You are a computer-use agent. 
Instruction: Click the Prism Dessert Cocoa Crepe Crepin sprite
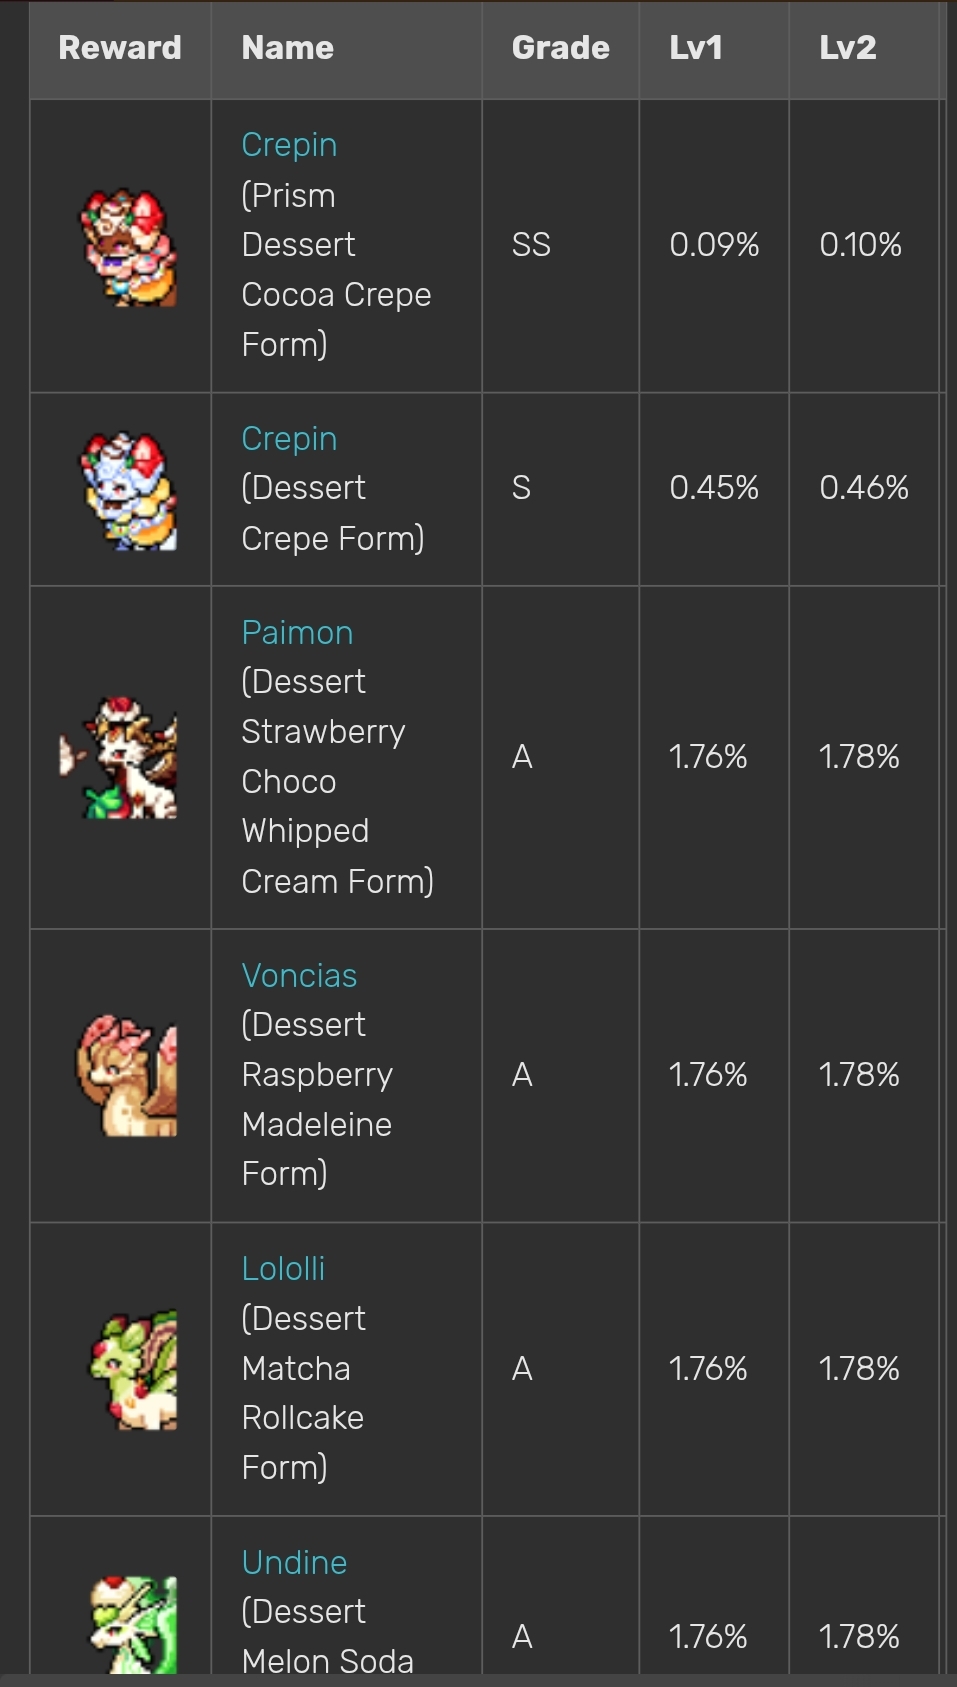(x=129, y=247)
